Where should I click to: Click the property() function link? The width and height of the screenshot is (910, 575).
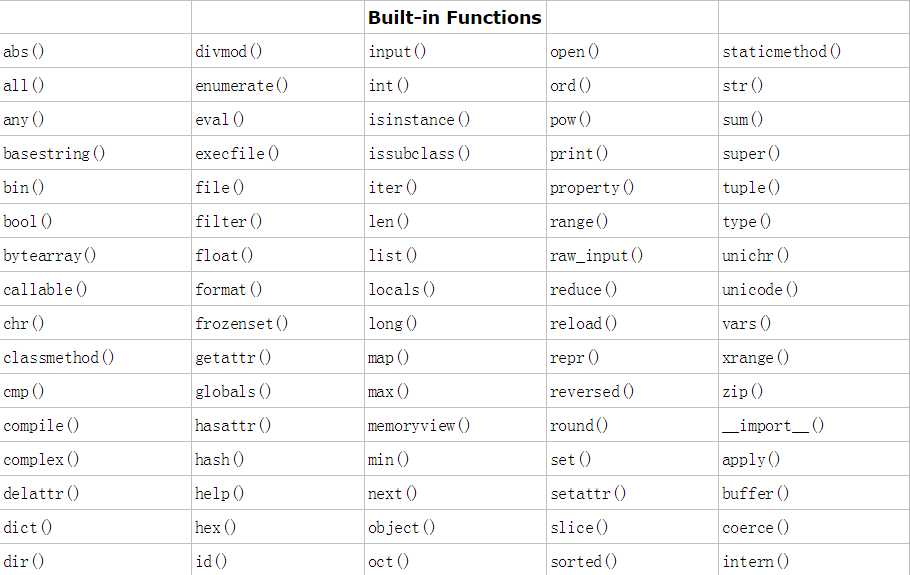592,188
